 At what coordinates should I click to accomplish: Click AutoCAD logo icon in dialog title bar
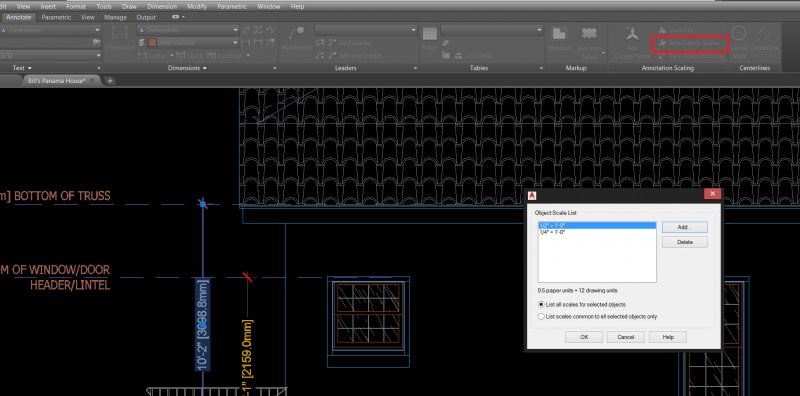pyautogui.click(x=532, y=195)
